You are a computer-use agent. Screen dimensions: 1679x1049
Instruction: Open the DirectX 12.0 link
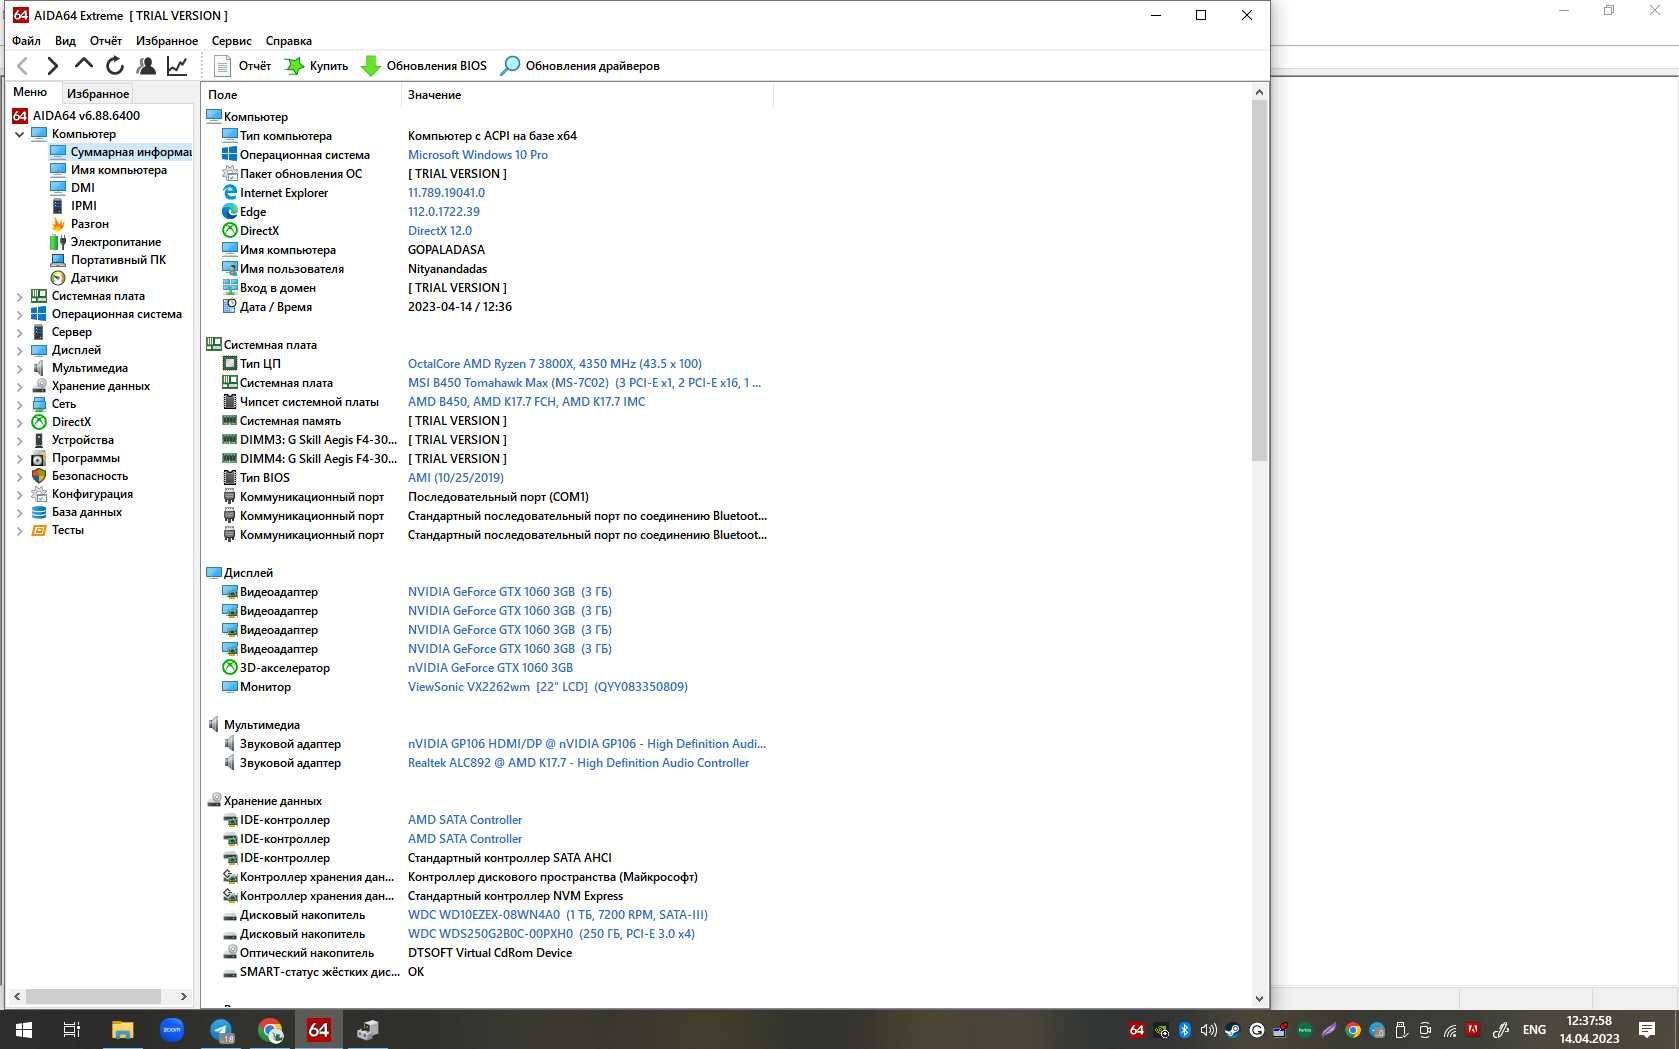coord(440,231)
